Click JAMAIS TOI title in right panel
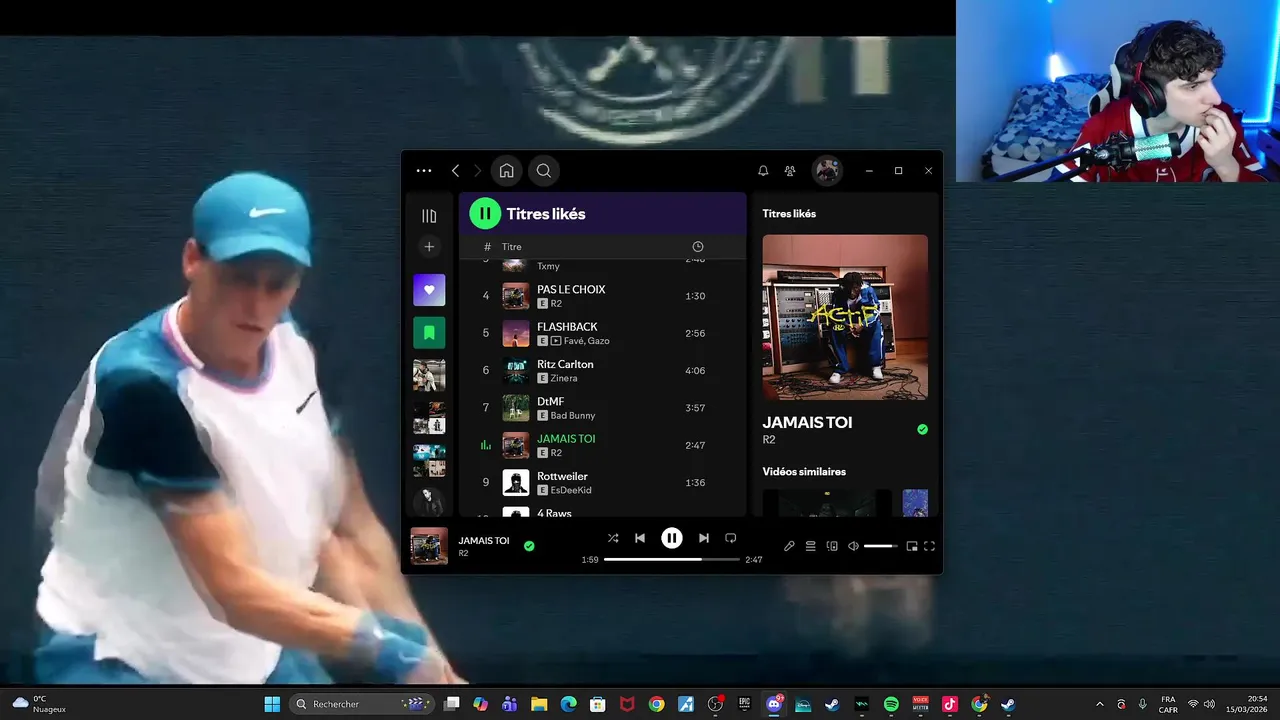 coord(807,422)
